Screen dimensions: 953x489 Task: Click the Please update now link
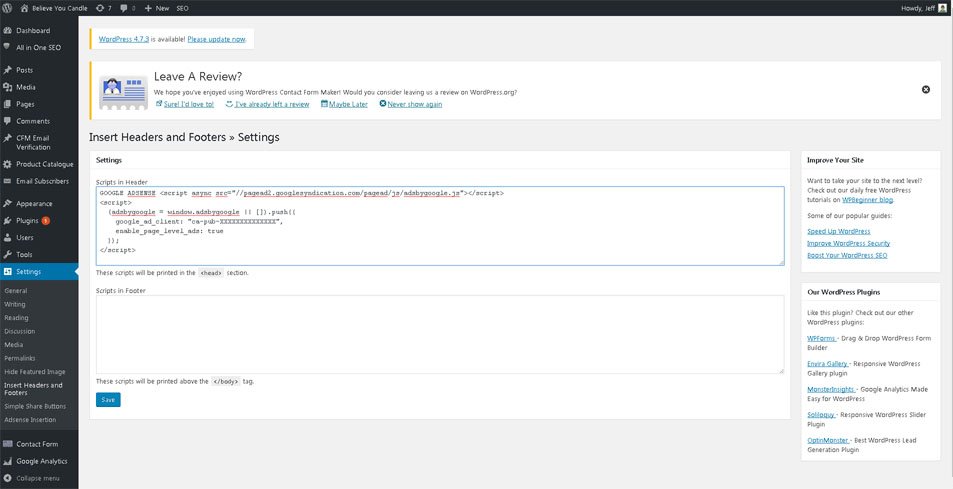[x=216, y=39]
